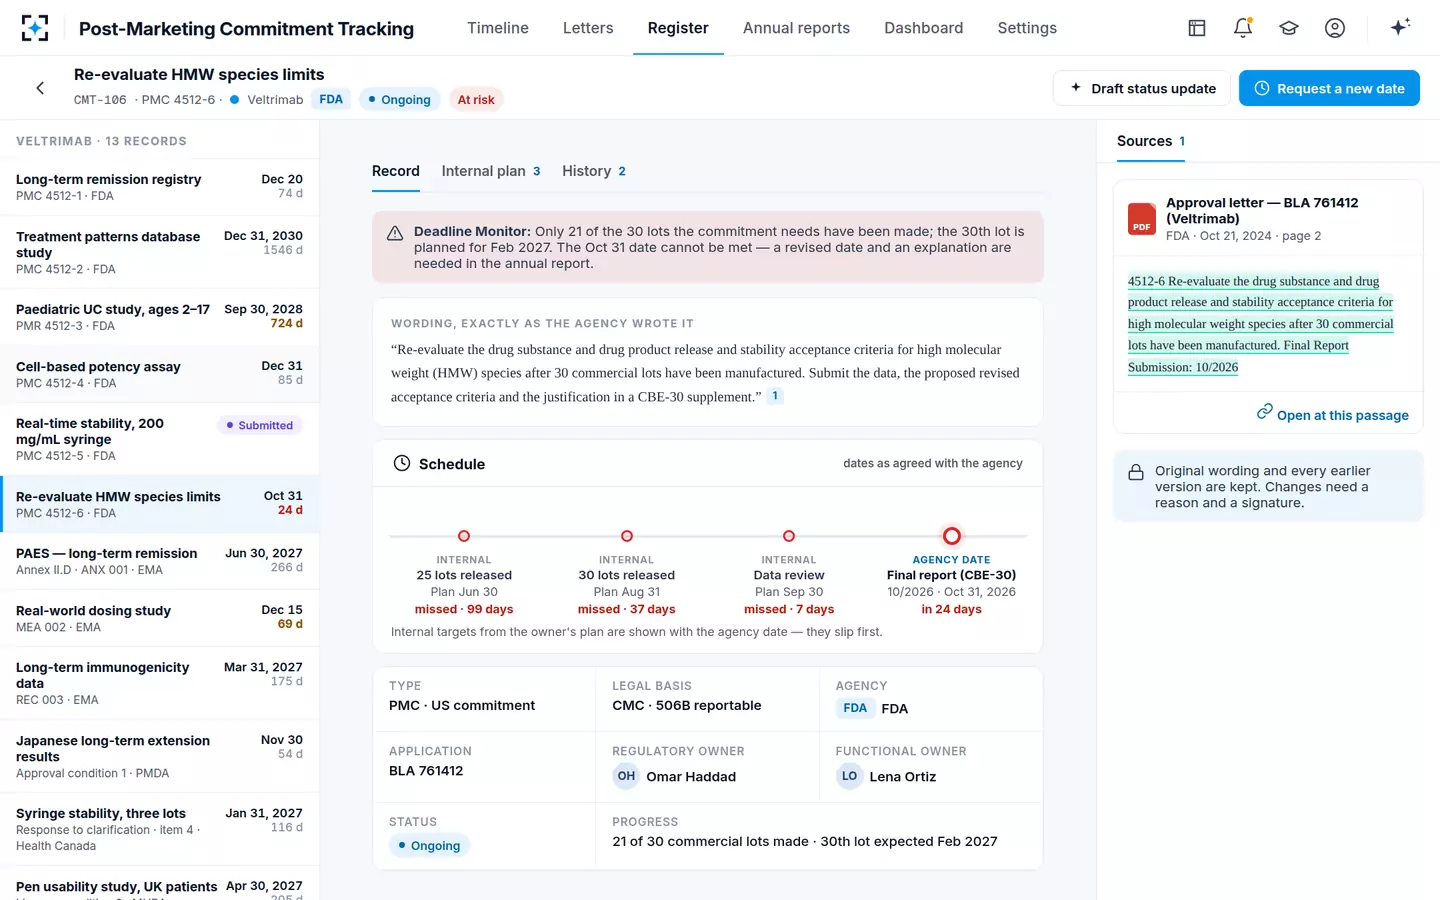Open Long-term remission registry record
Image resolution: width=1440 pixels, height=900 pixels.
(x=160, y=187)
